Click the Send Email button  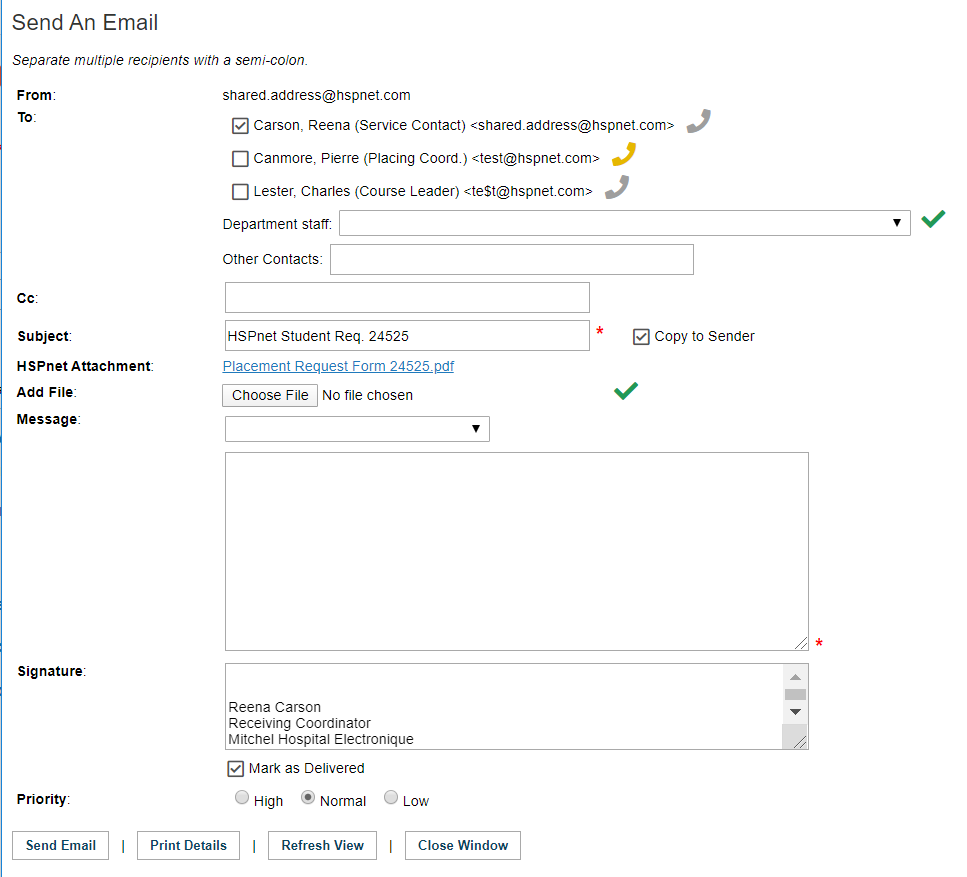[x=60, y=846]
